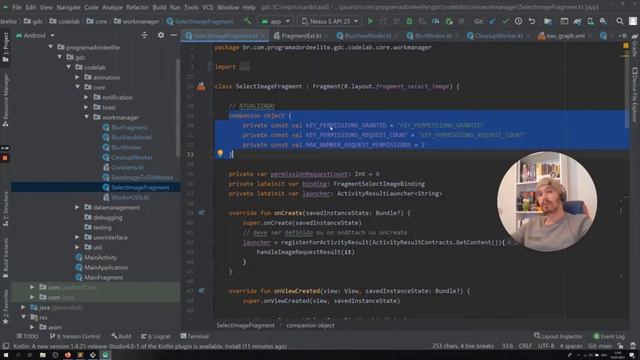The width and height of the screenshot is (640, 360).
Task: Expand the datamanagement folder
Action: coord(78,207)
